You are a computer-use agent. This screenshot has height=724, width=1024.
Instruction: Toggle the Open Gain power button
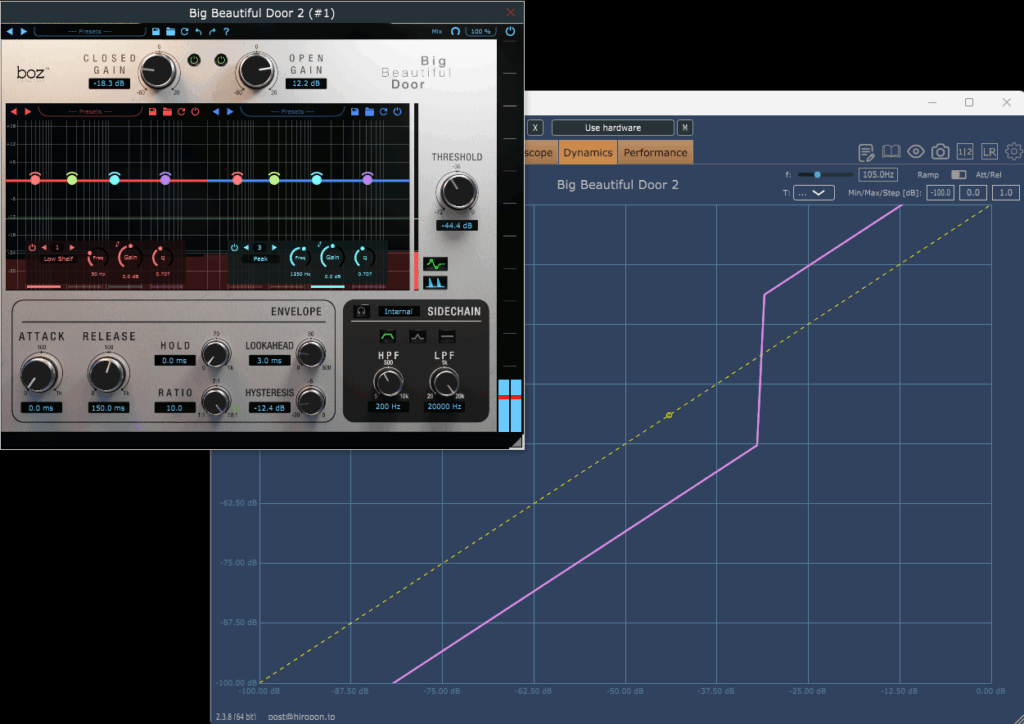click(x=221, y=60)
